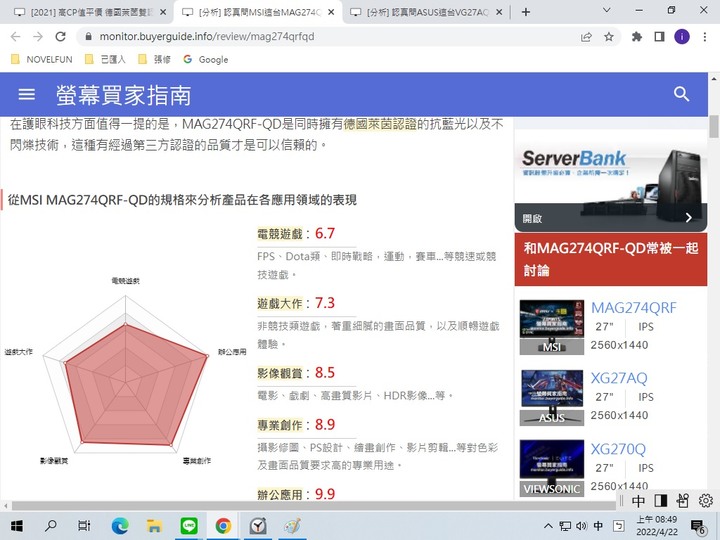Open the Windows Start menu

coord(17,526)
